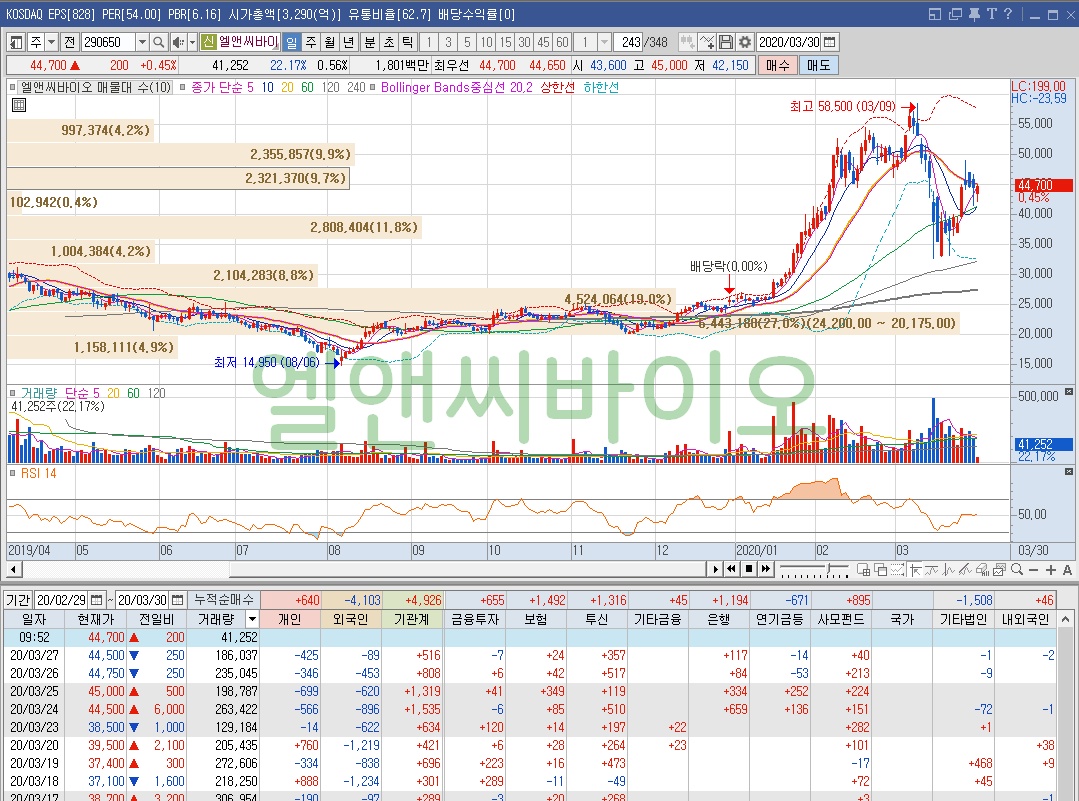Stop the chart replay

point(749,569)
